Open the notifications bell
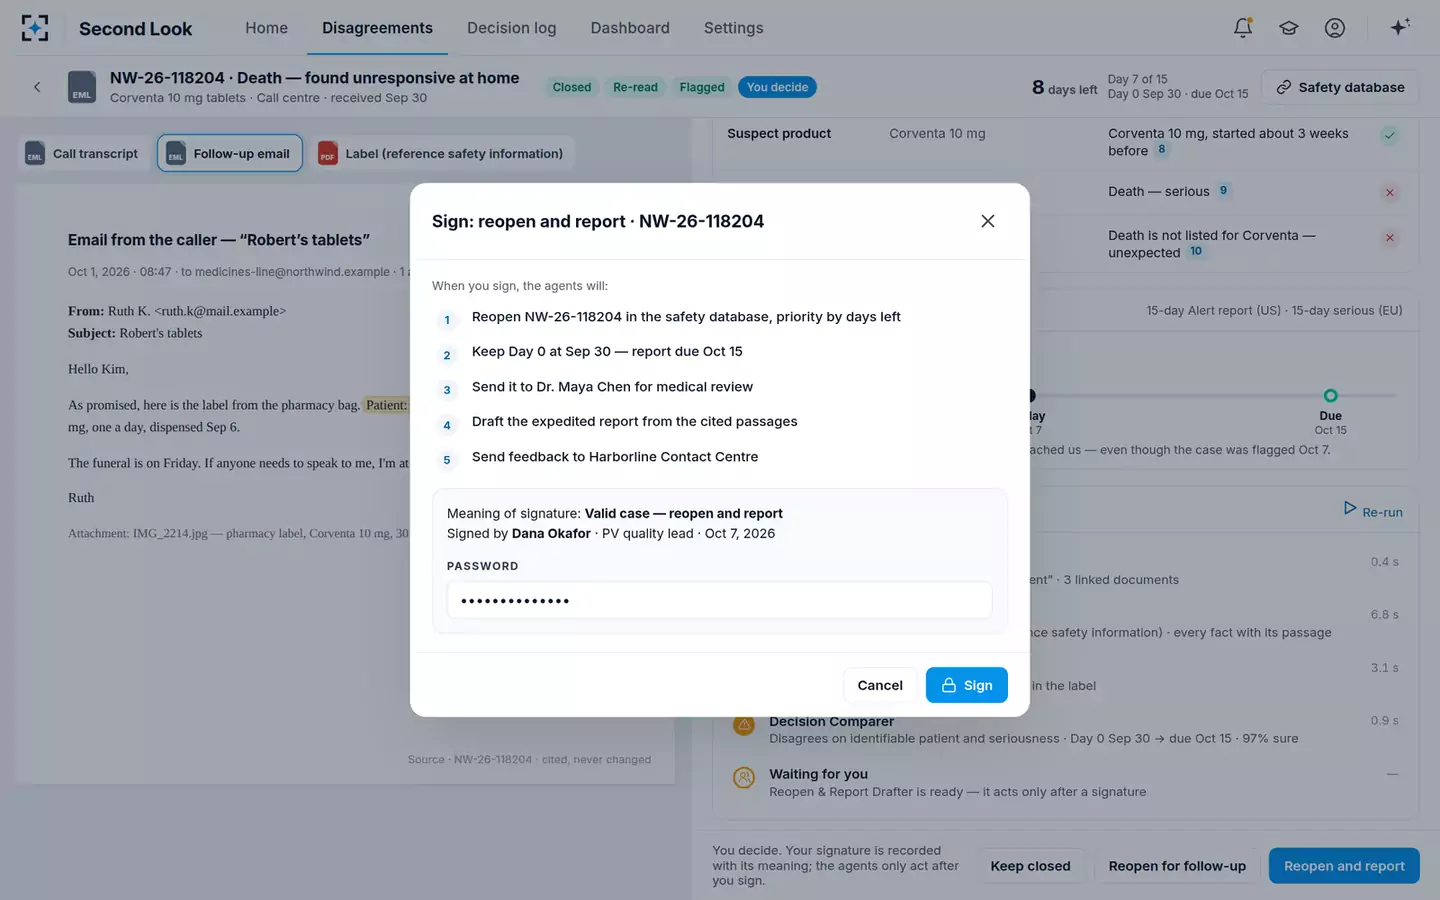 (x=1243, y=28)
